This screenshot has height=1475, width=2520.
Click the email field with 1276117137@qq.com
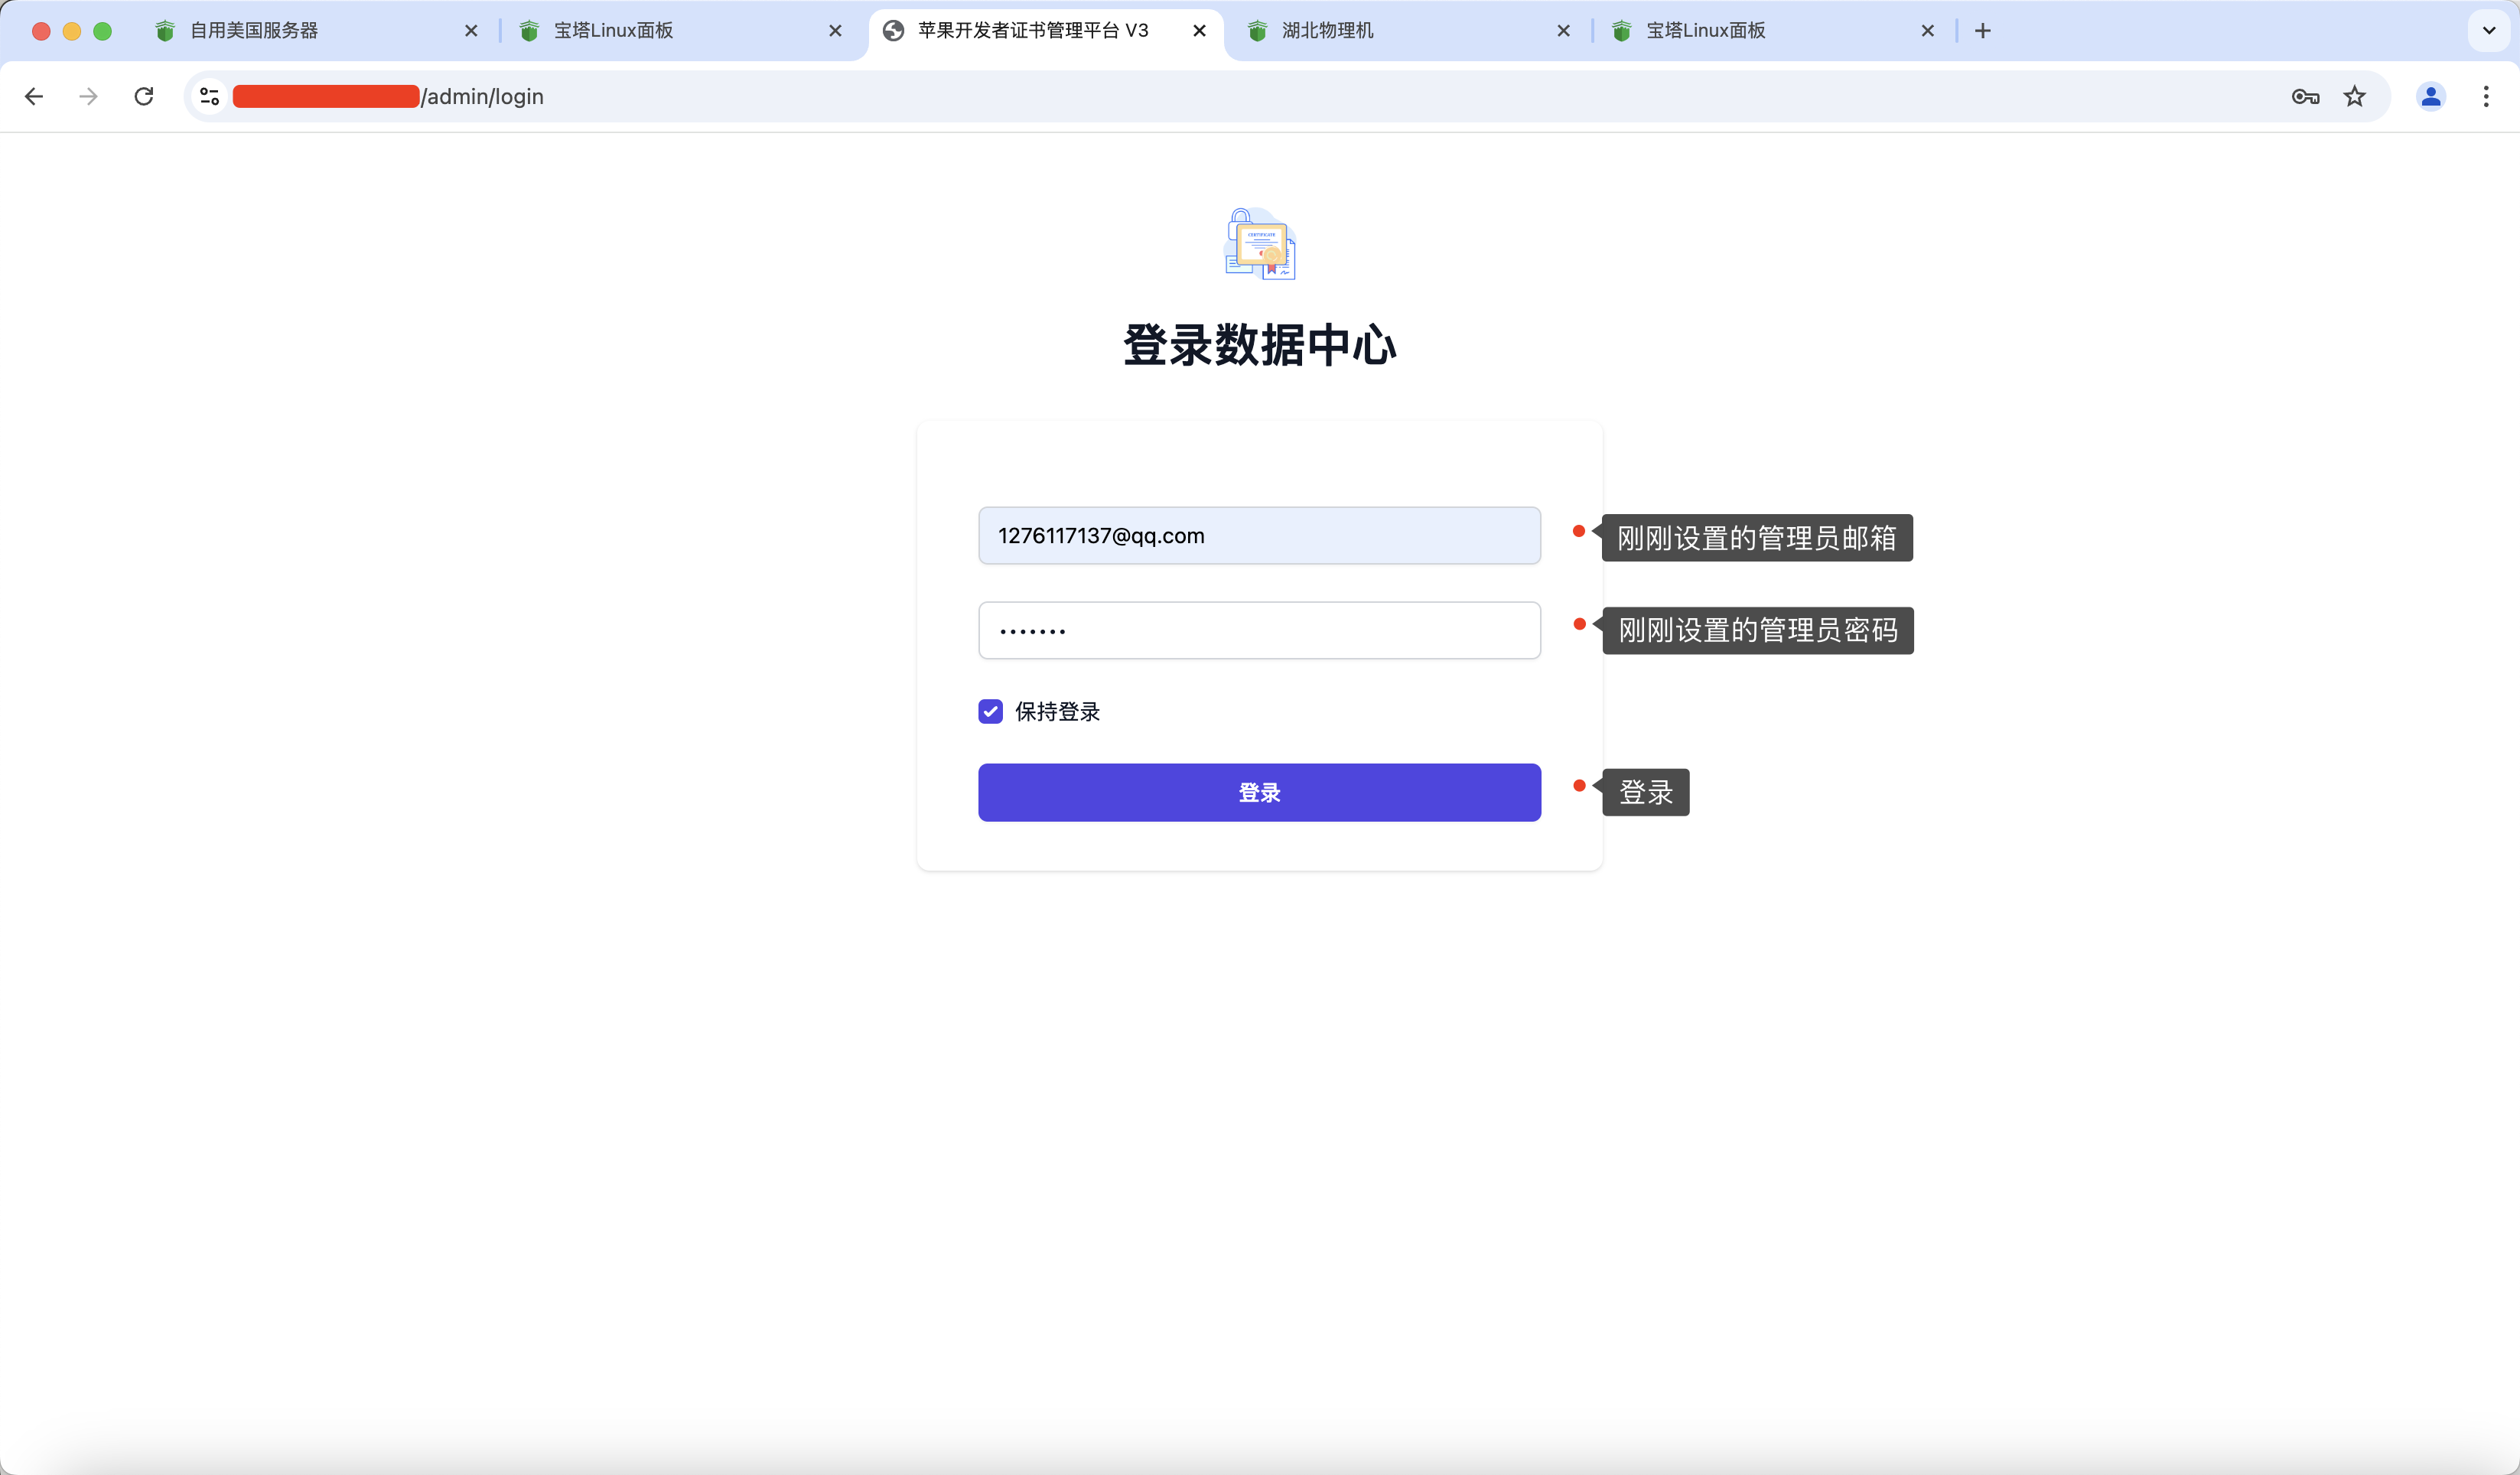pos(1259,536)
